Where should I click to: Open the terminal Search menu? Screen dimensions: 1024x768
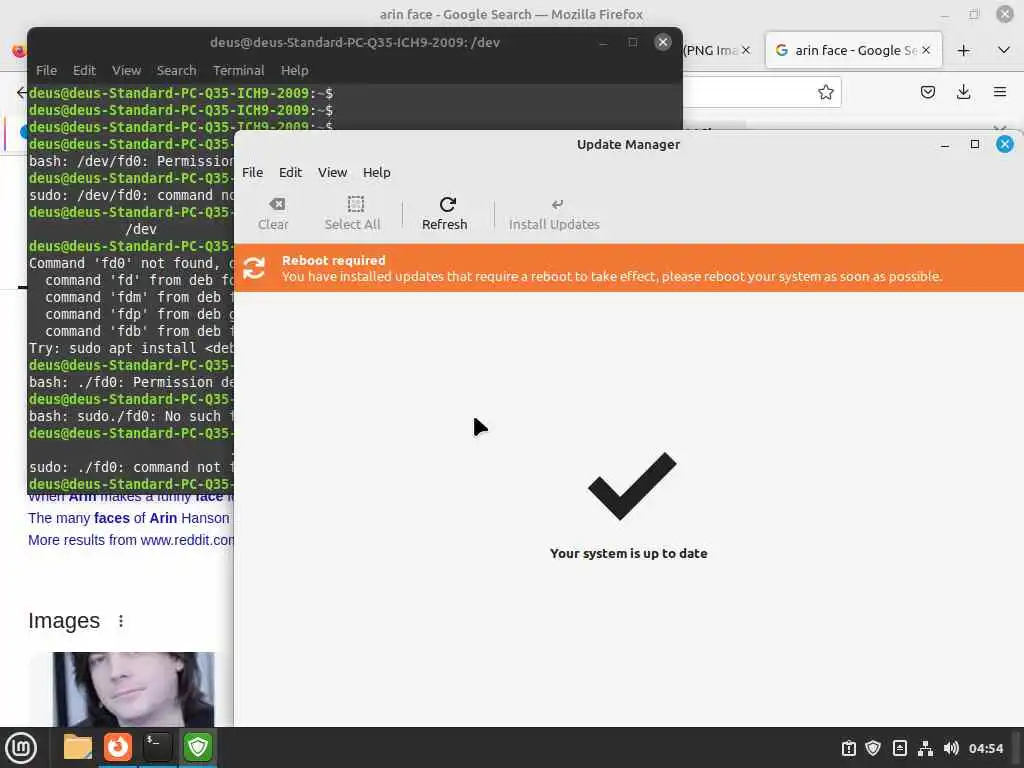pos(176,71)
